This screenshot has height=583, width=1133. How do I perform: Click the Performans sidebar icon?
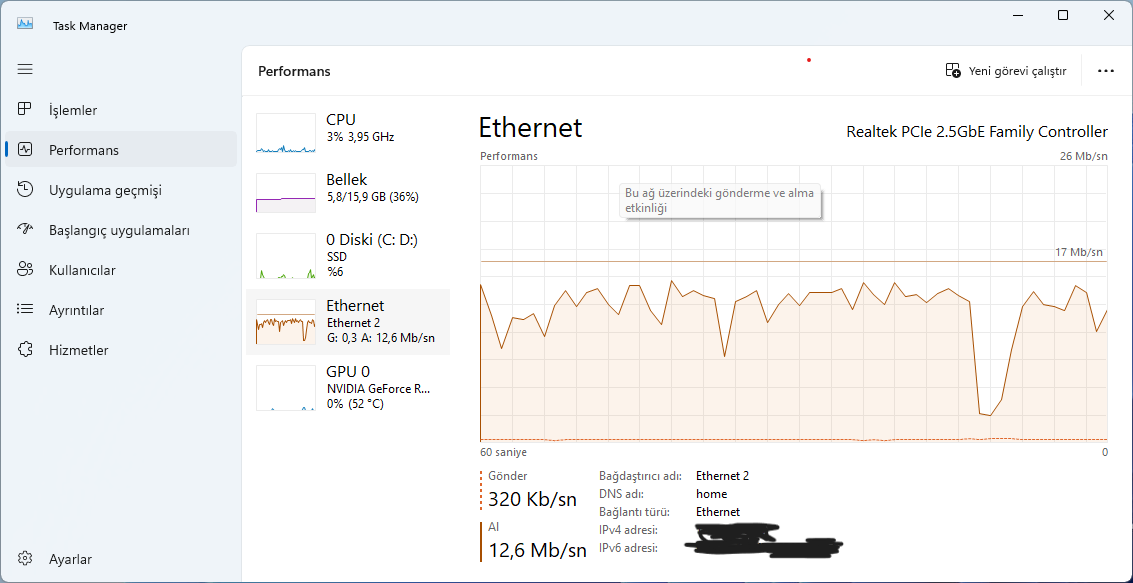click(x=26, y=150)
